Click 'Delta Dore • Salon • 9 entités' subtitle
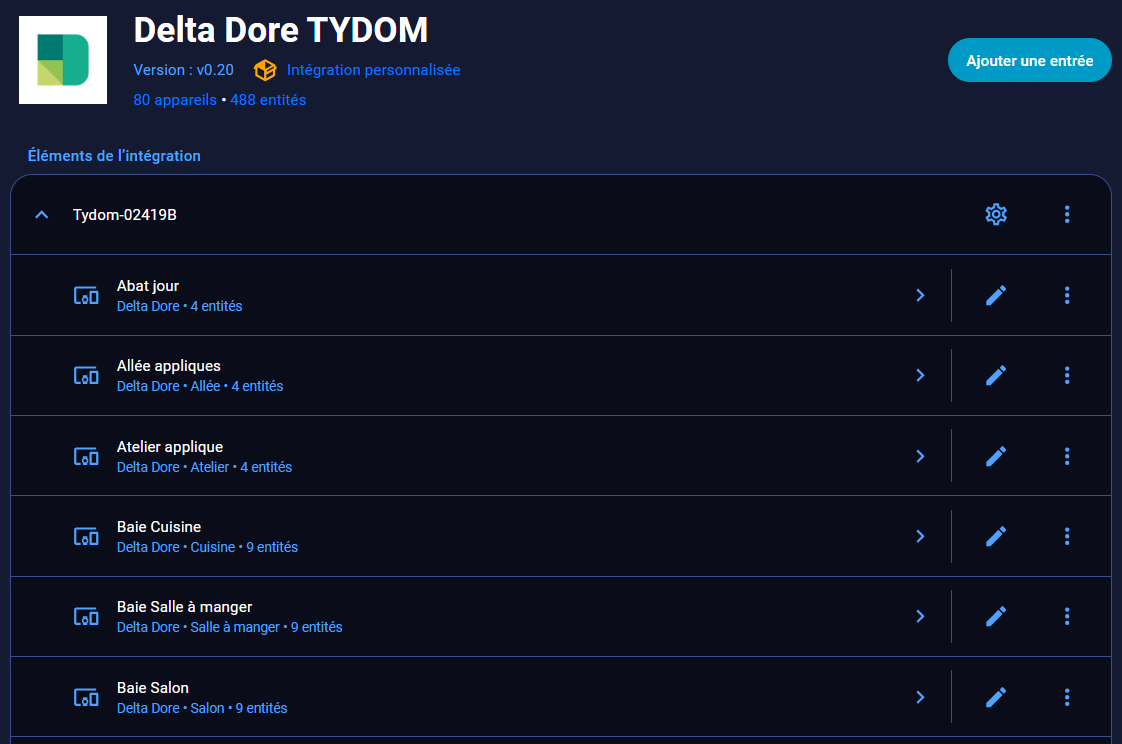The height and width of the screenshot is (744, 1122). 202,708
